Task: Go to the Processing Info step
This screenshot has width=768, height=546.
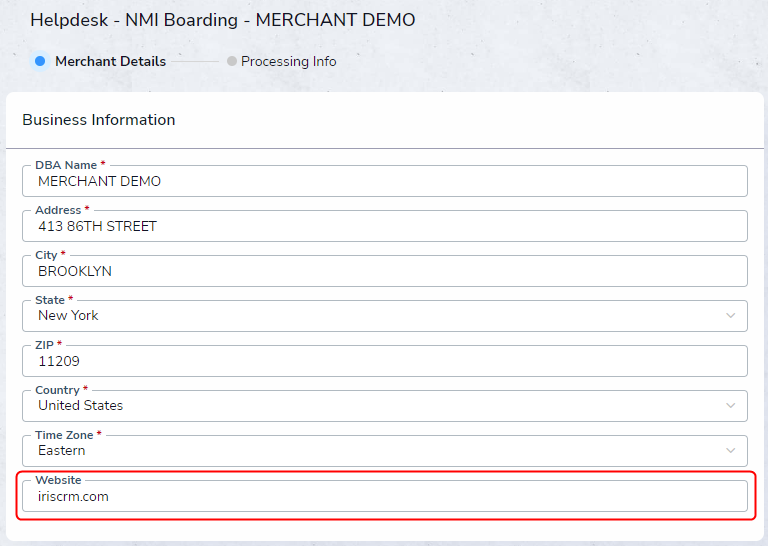Action: point(288,61)
